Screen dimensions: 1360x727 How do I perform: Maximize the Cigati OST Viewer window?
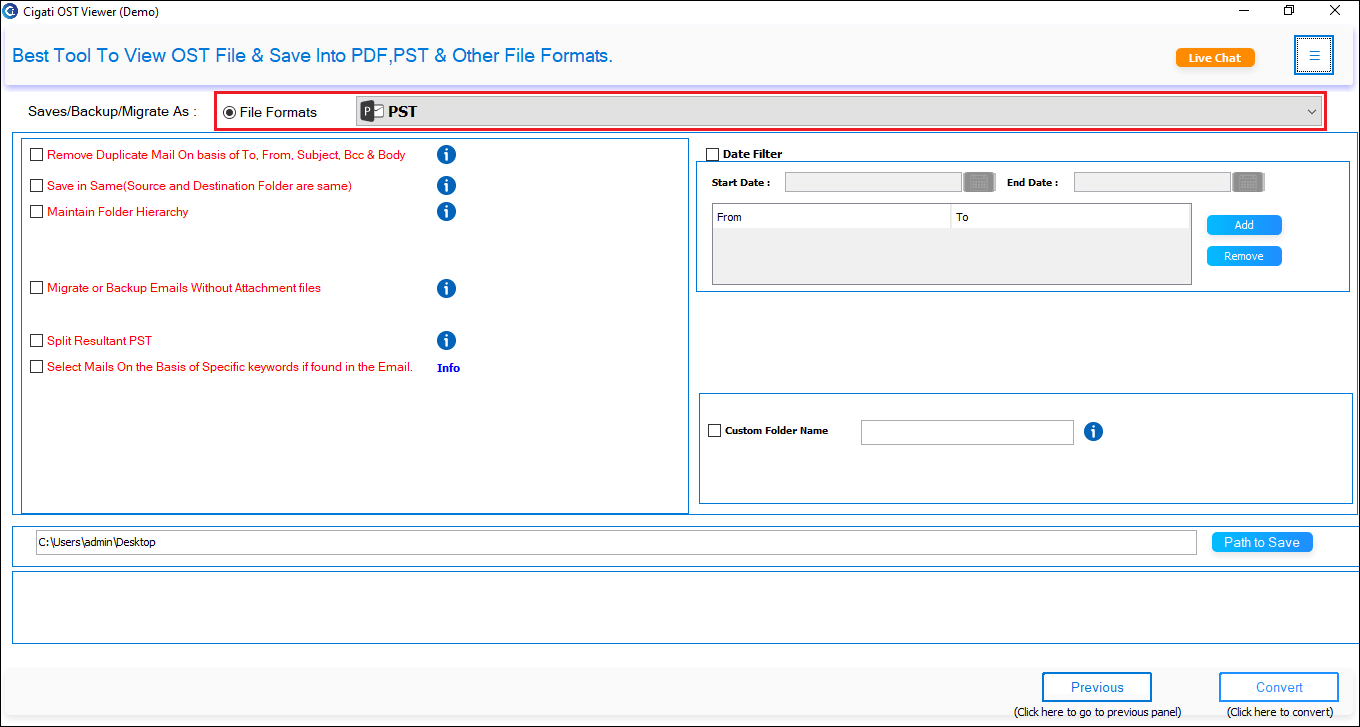[1289, 11]
